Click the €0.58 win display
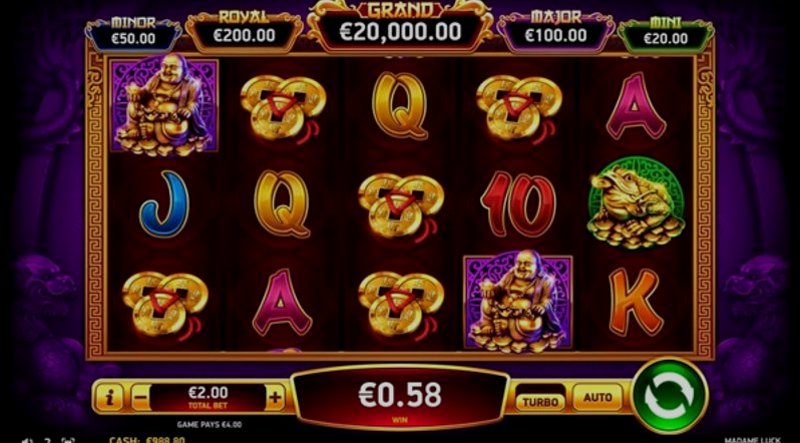Screen dimensions: 800x443 (x=400, y=397)
